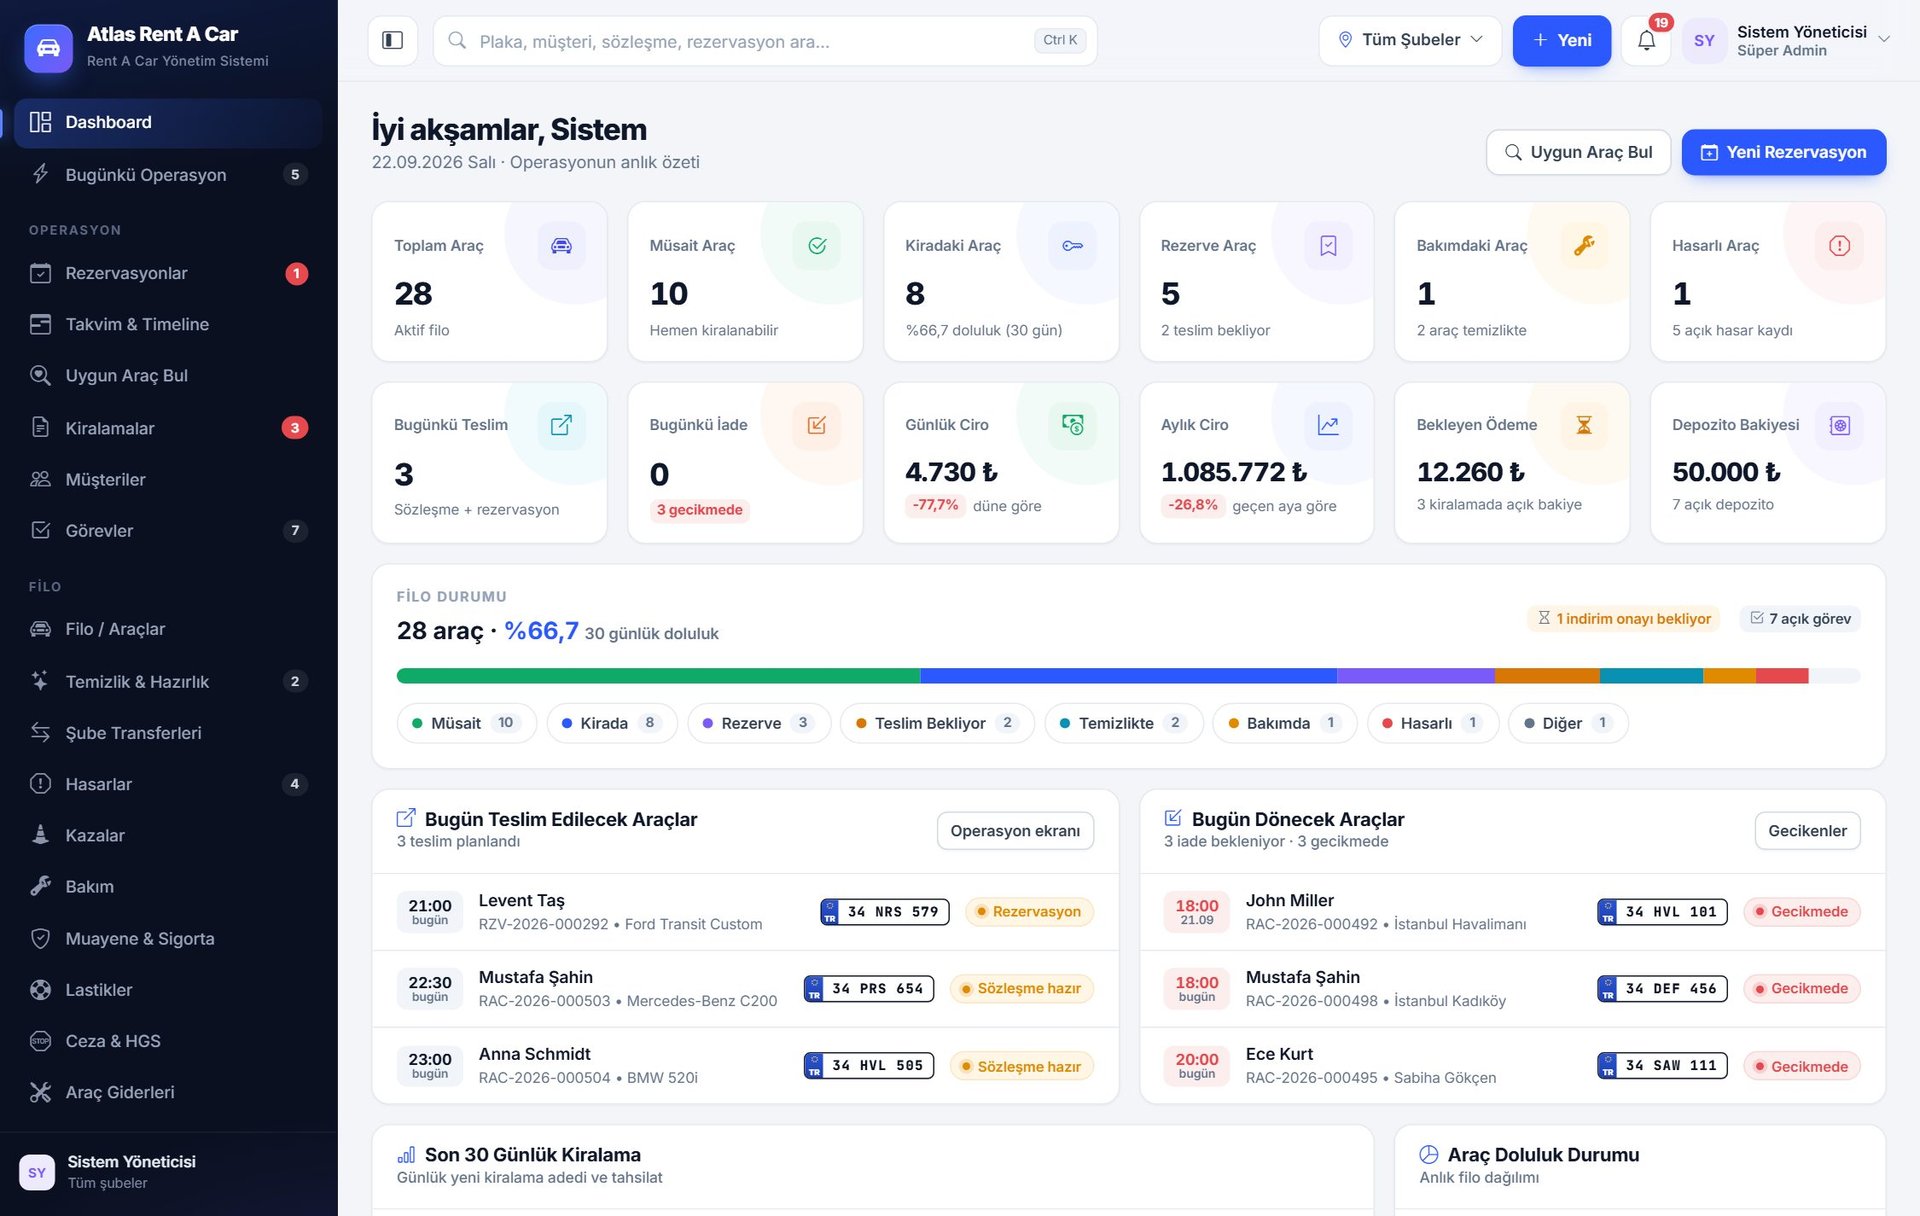The width and height of the screenshot is (1920, 1216).
Task: Click the Rezerve Araç bookmark icon
Action: (1328, 245)
